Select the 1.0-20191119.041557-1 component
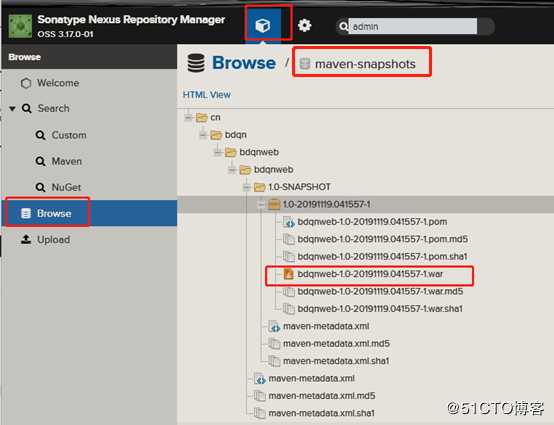This screenshot has height=425, width=554. point(326,204)
